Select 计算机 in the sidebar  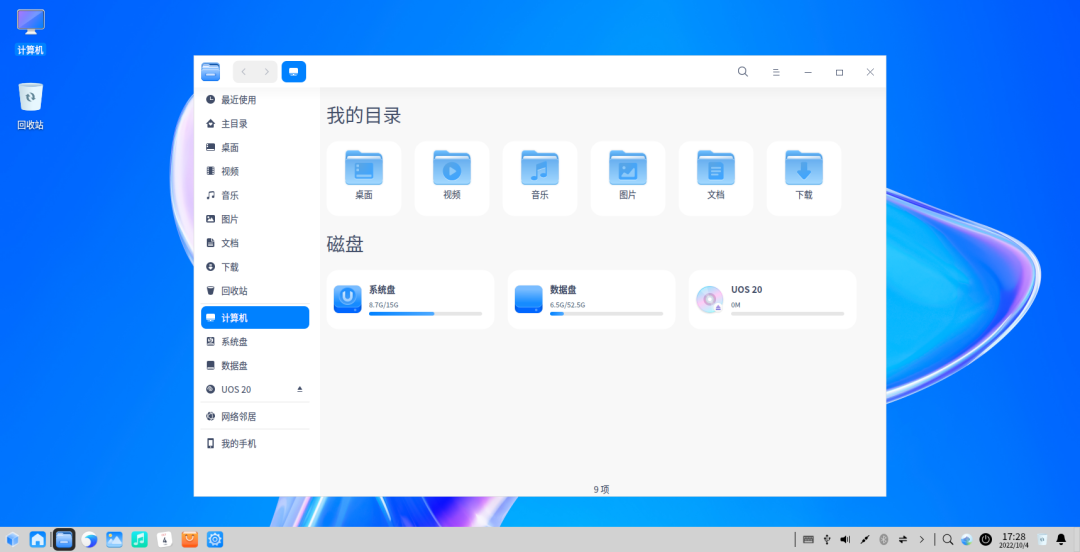click(x=255, y=318)
